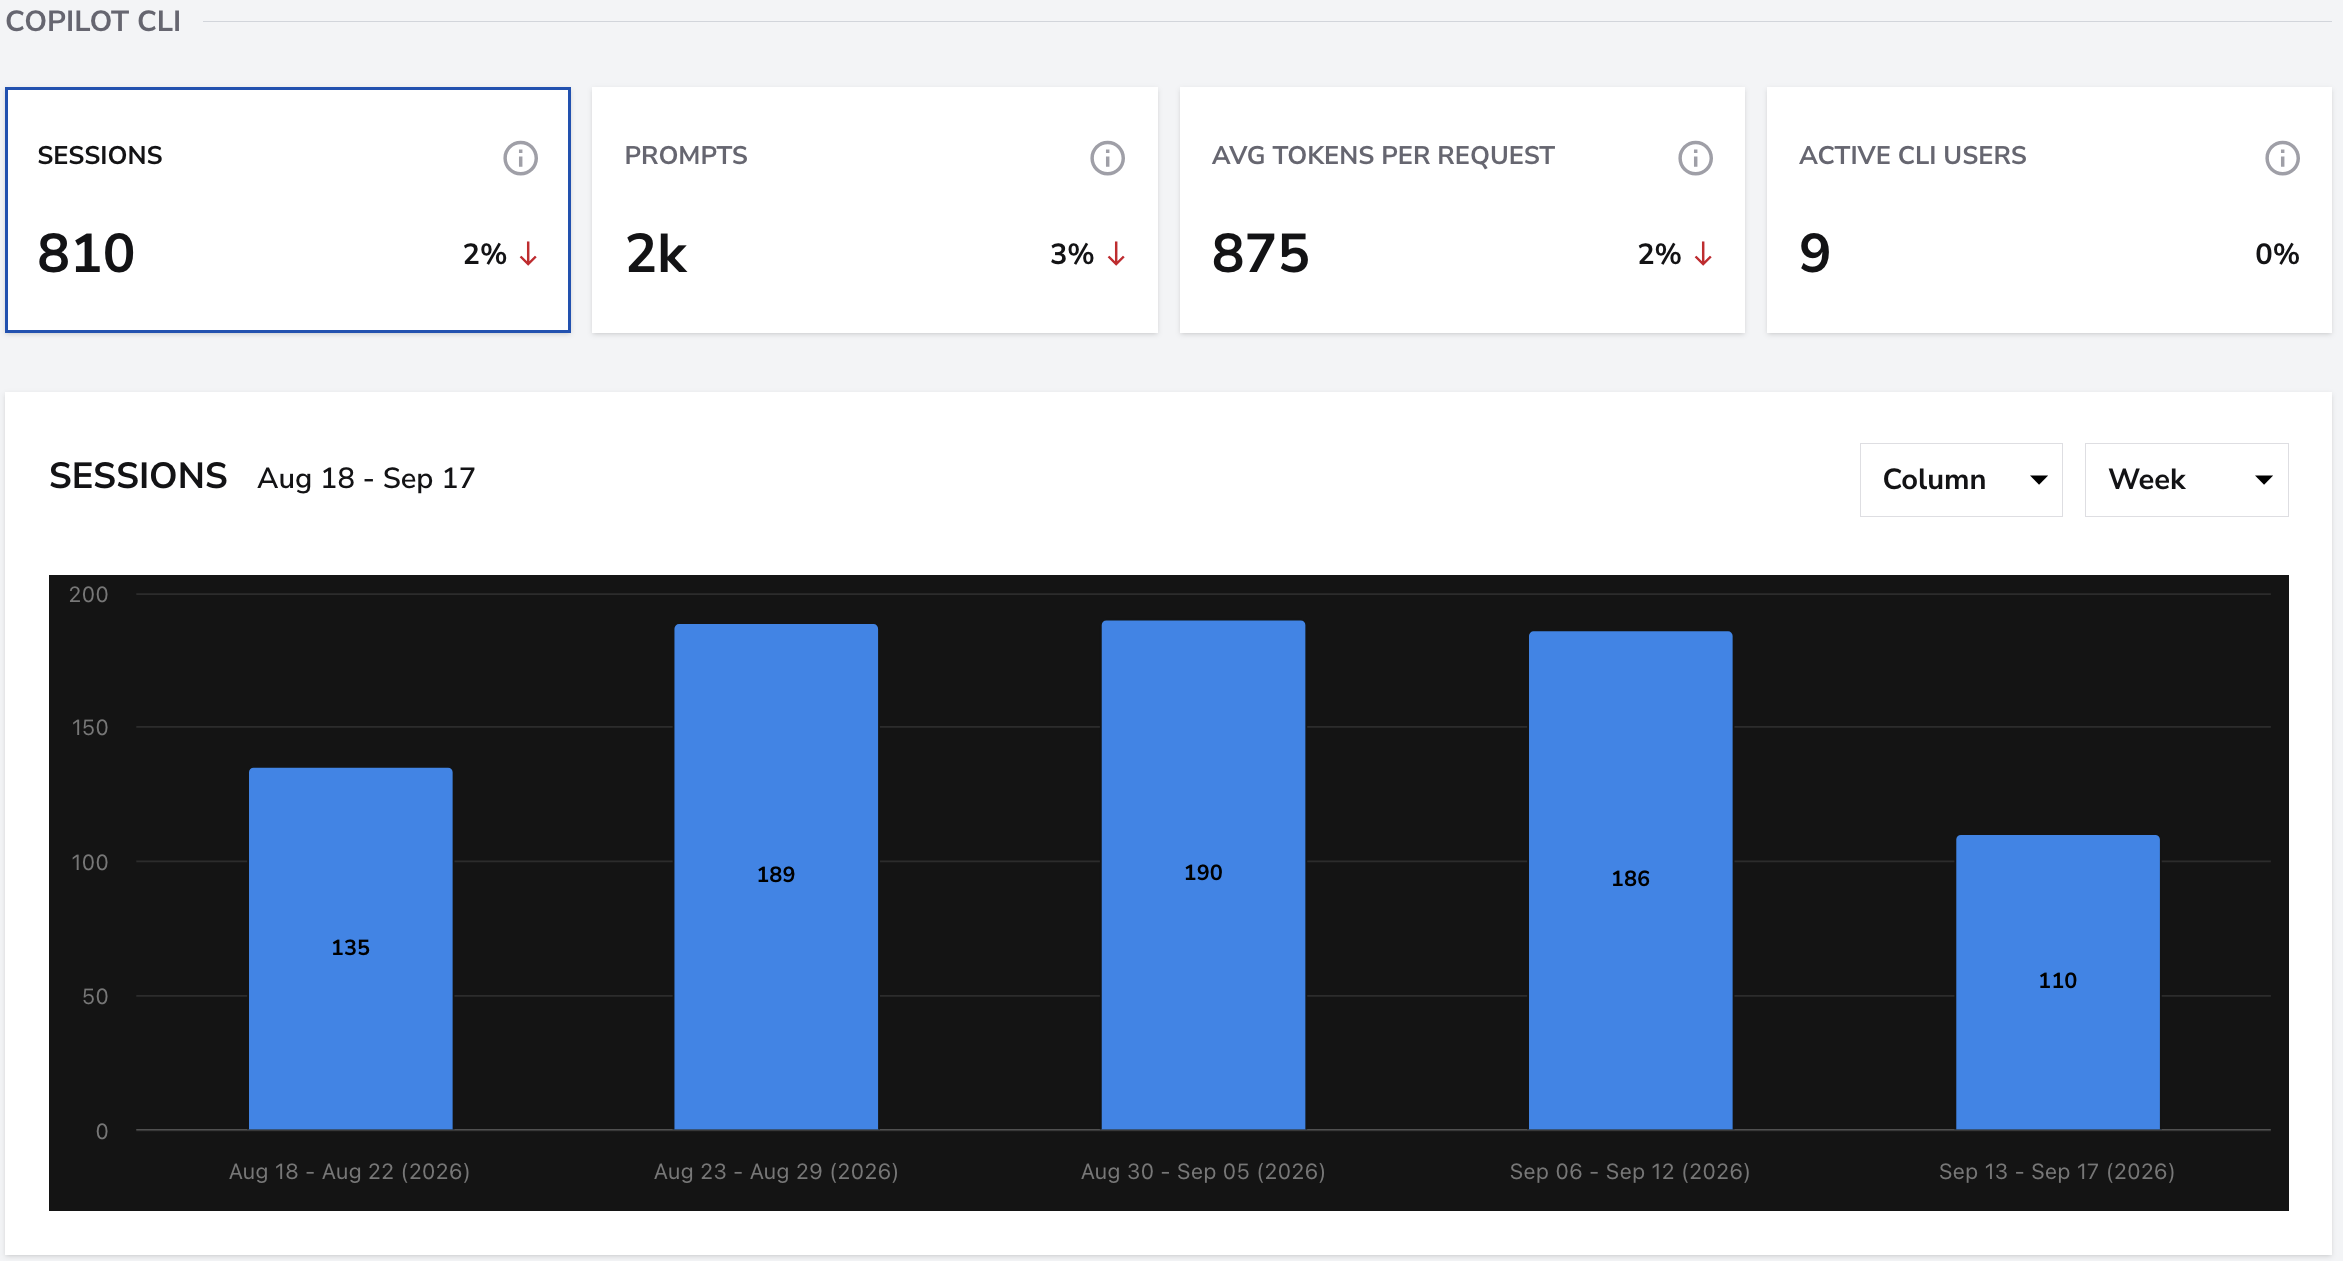The image size is (2343, 1261).
Task: Click the 2k prompts value
Action: 656,253
